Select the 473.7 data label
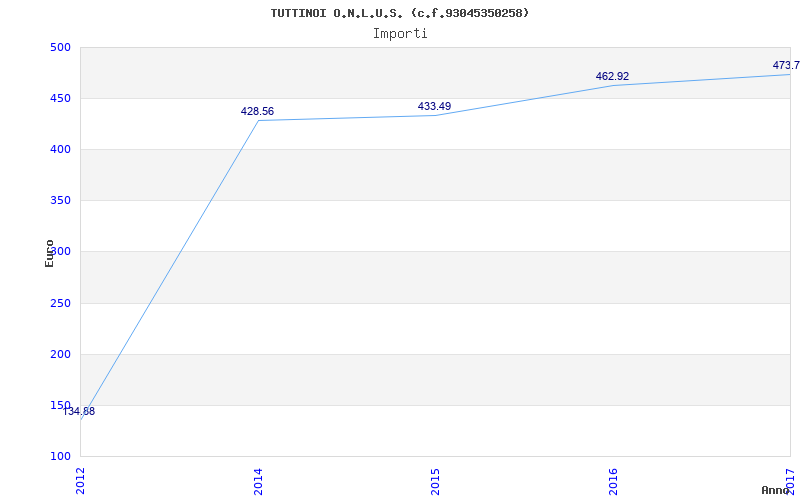This screenshot has height=500, width=800. coord(785,66)
